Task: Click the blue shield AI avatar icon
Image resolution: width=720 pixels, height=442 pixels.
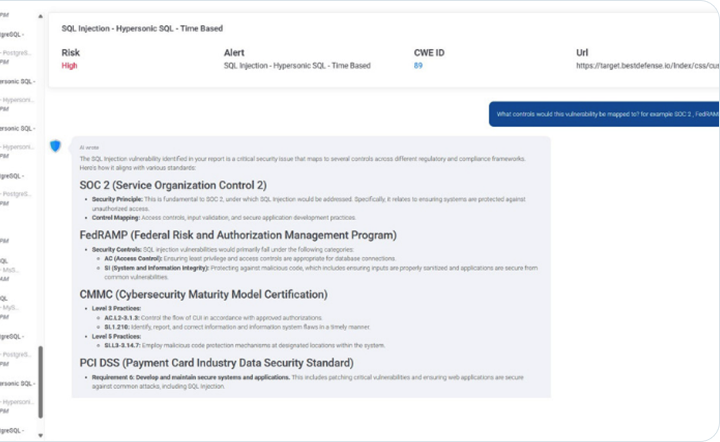Action: click(55, 146)
